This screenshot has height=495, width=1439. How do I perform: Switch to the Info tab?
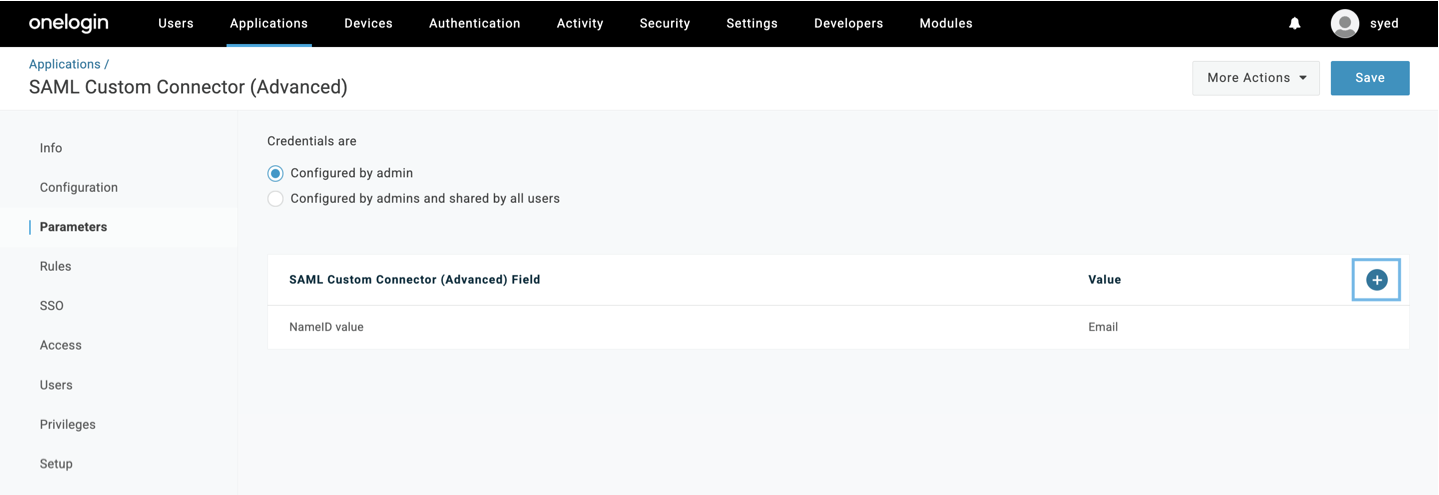point(51,148)
